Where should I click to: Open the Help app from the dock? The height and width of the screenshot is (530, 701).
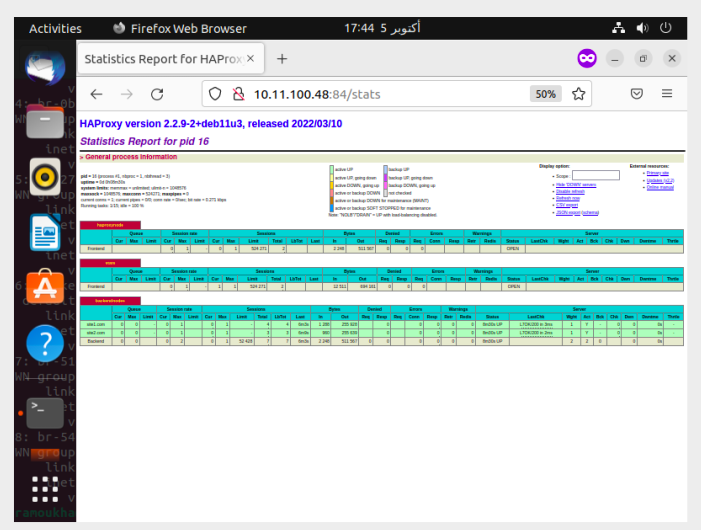click(45, 343)
